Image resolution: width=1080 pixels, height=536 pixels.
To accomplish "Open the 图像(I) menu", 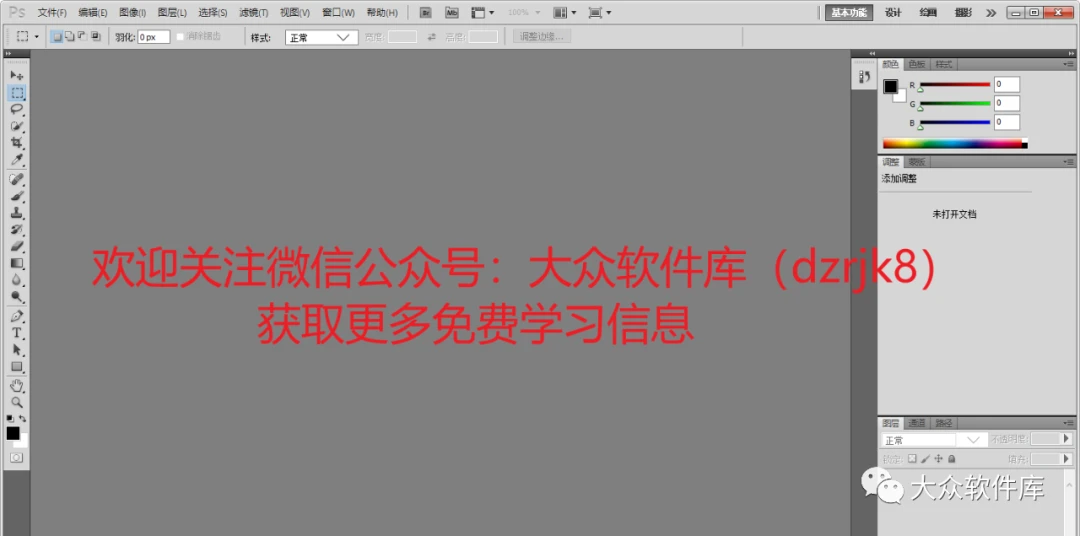I will coord(132,12).
